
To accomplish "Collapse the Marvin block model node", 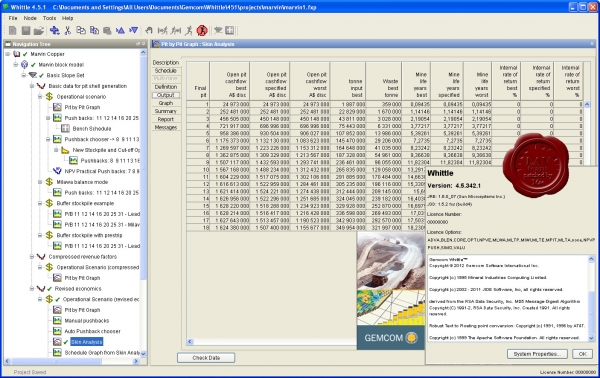I will [16, 65].
